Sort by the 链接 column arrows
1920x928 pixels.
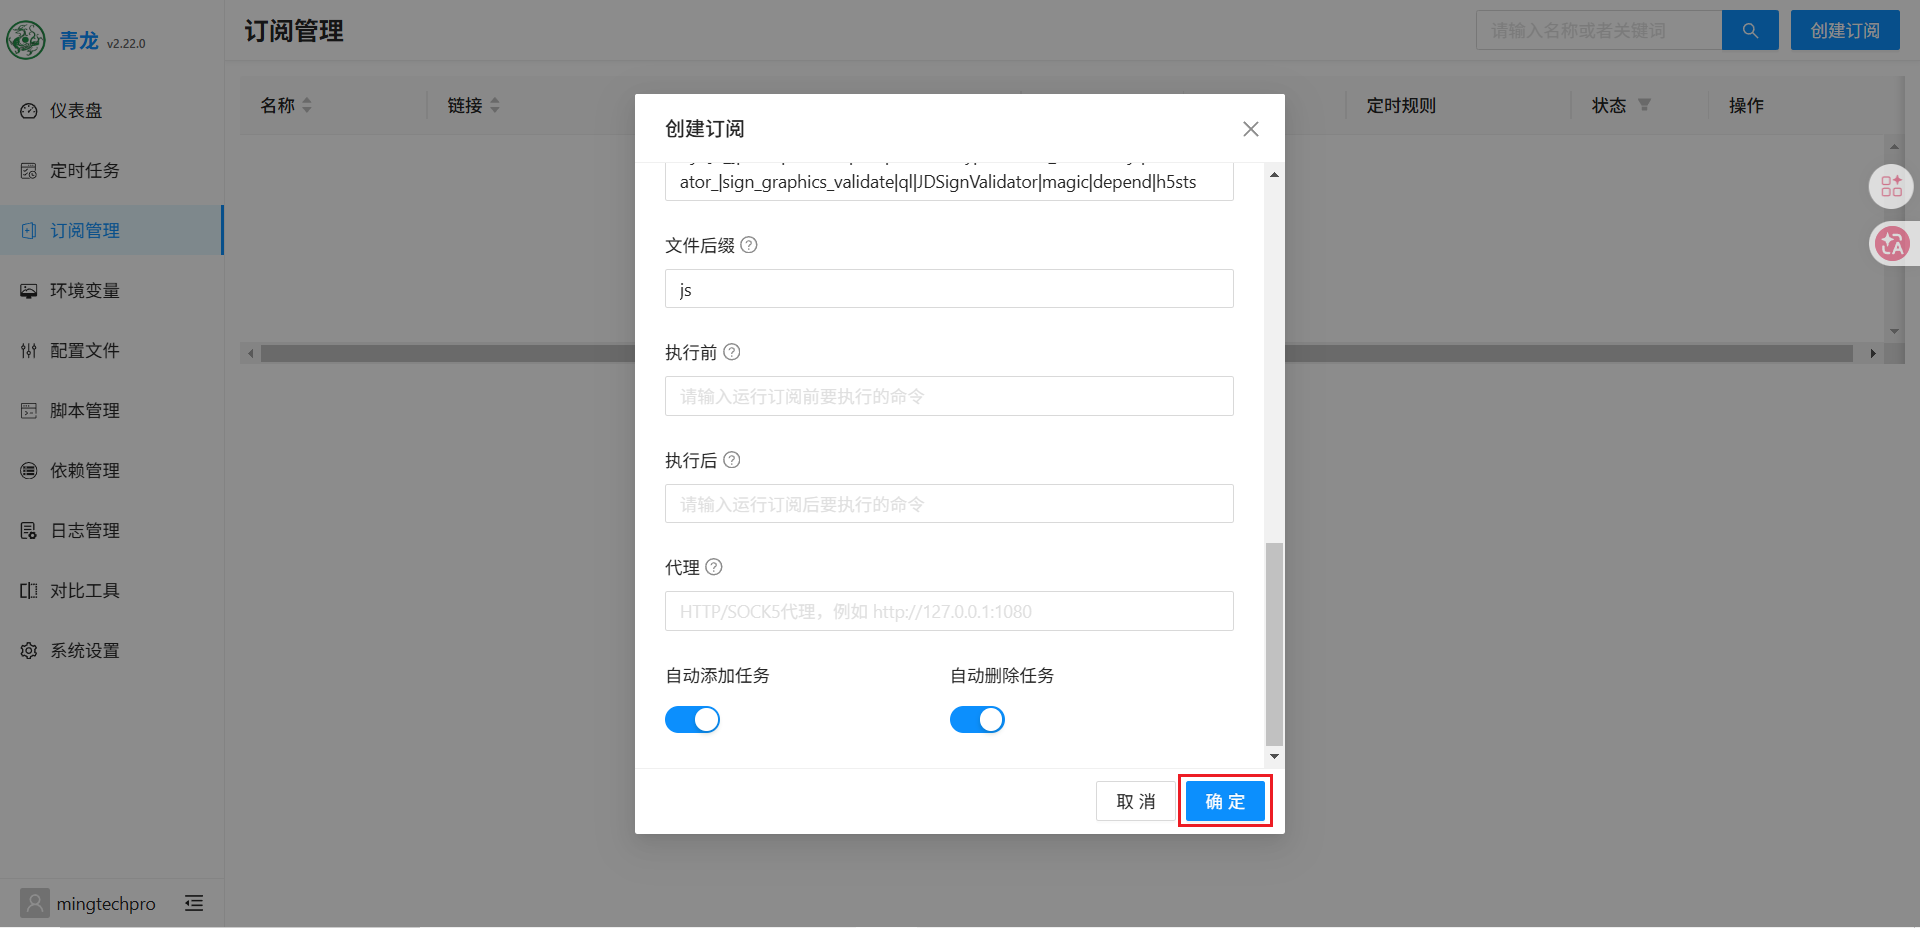coord(494,105)
